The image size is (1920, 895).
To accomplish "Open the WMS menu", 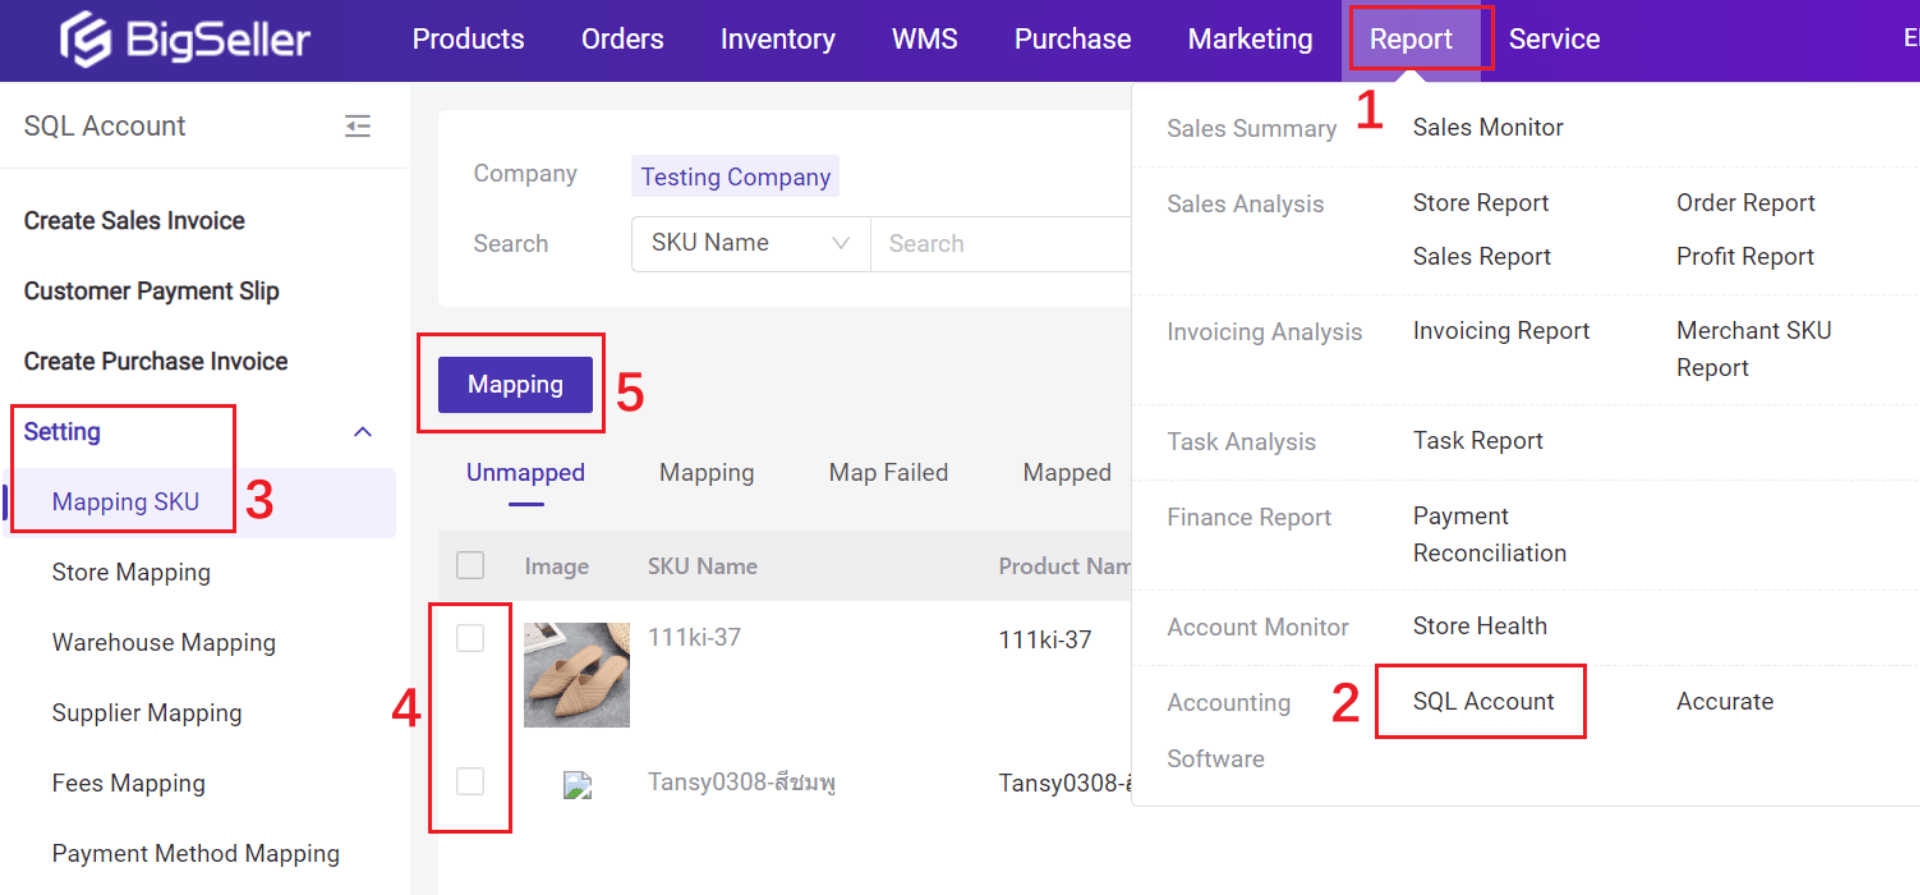I will pyautogui.click(x=925, y=39).
